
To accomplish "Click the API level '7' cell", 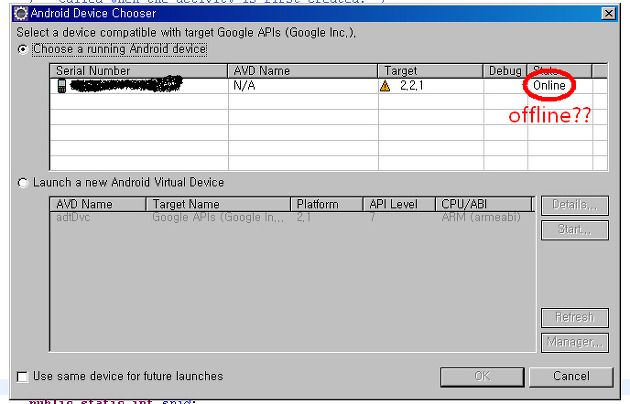I will [372, 217].
